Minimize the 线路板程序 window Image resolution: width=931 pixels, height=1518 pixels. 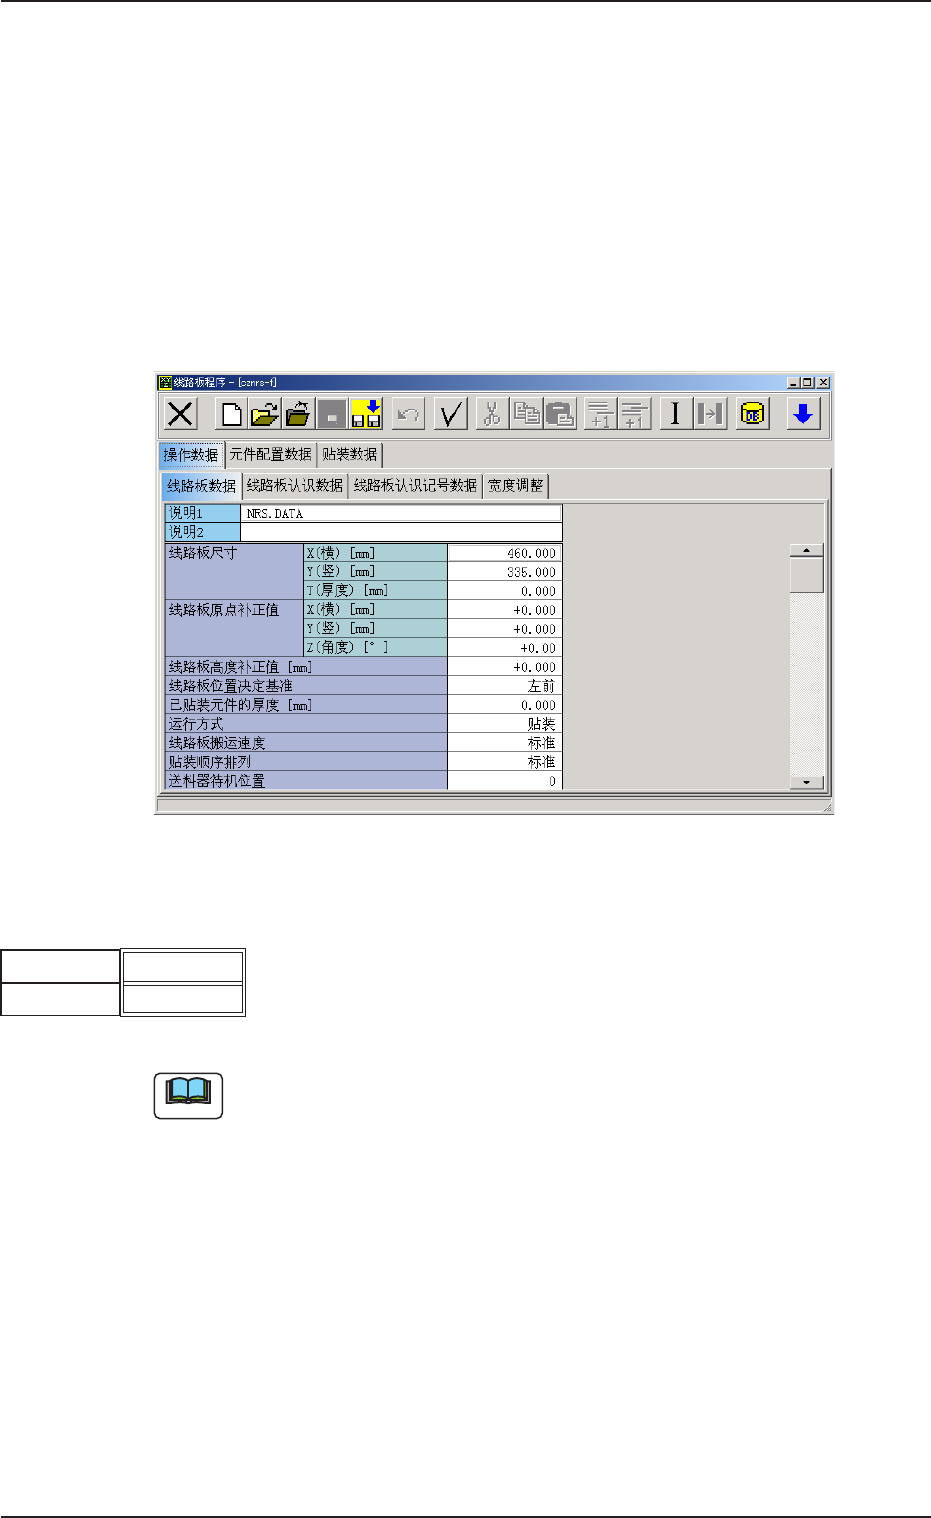click(x=793, y=382)
